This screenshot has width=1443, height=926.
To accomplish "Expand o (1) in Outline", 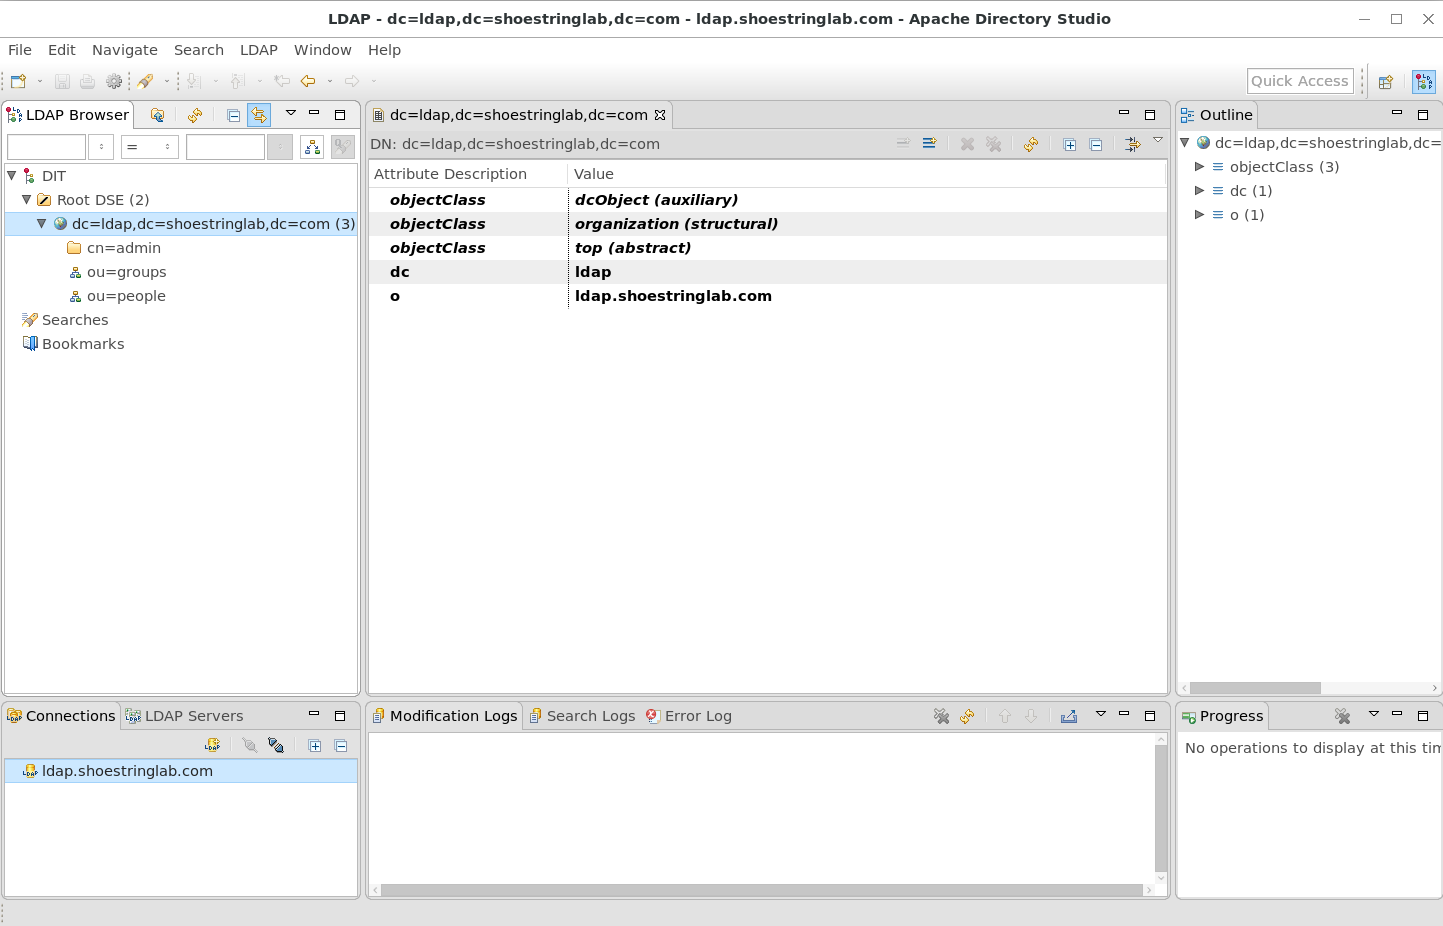I will coord(1200,215).
